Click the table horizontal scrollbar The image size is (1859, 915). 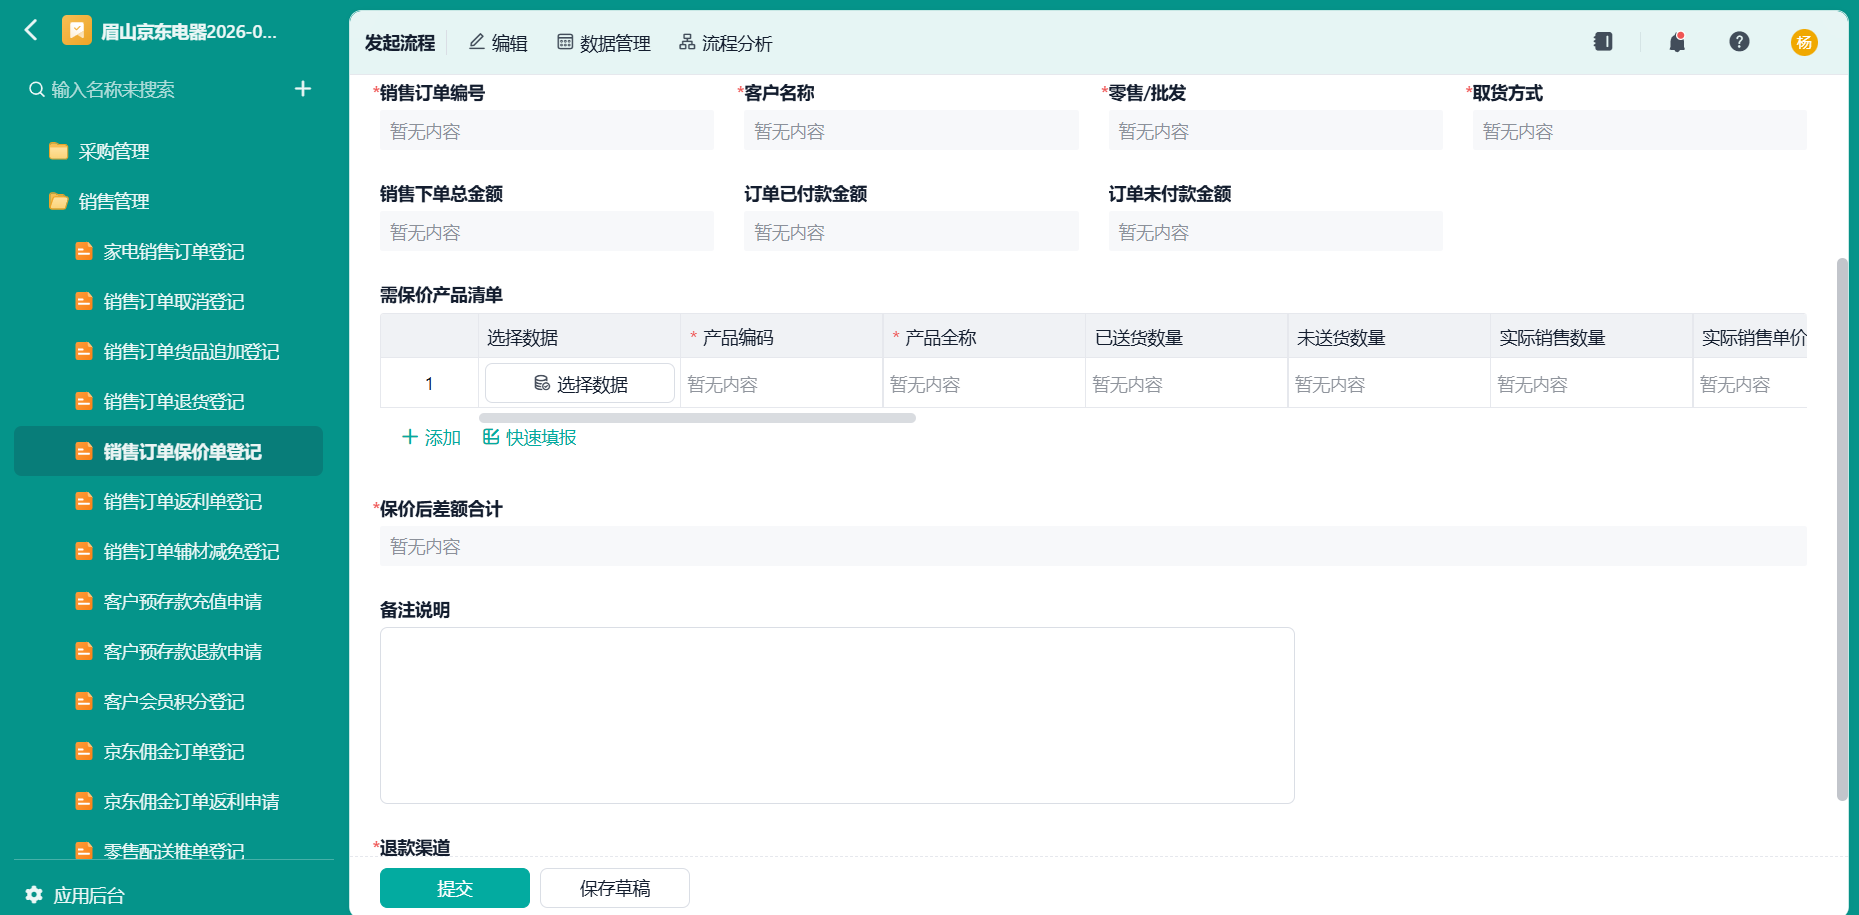[x=697, y=418]
